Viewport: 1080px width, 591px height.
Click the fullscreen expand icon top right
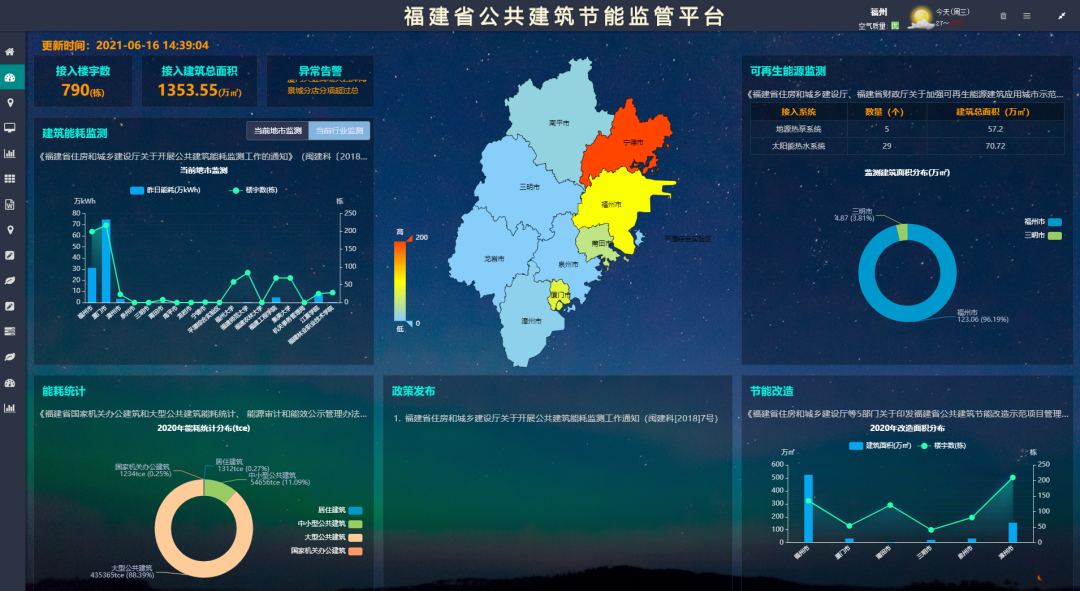(x=1061, y=16)
